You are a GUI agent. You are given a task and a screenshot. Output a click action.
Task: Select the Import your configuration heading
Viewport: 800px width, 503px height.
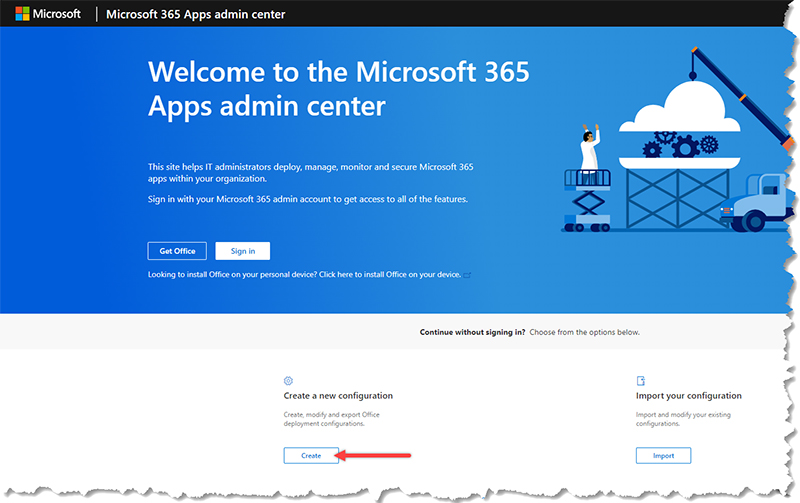pyautogui.click(x=689, y=396)
